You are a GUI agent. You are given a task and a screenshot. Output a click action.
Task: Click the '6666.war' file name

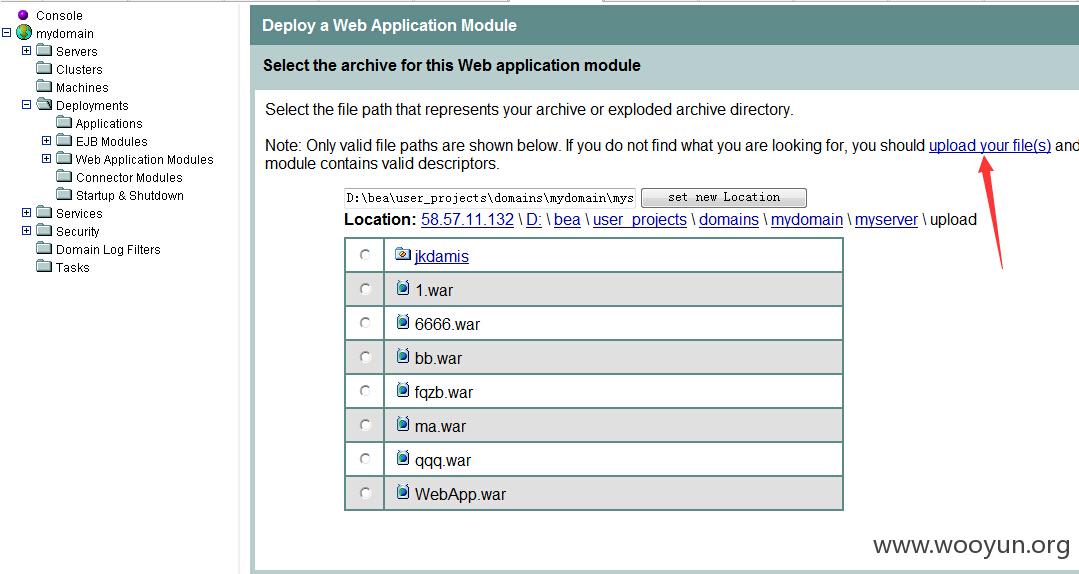coord(447,324)
